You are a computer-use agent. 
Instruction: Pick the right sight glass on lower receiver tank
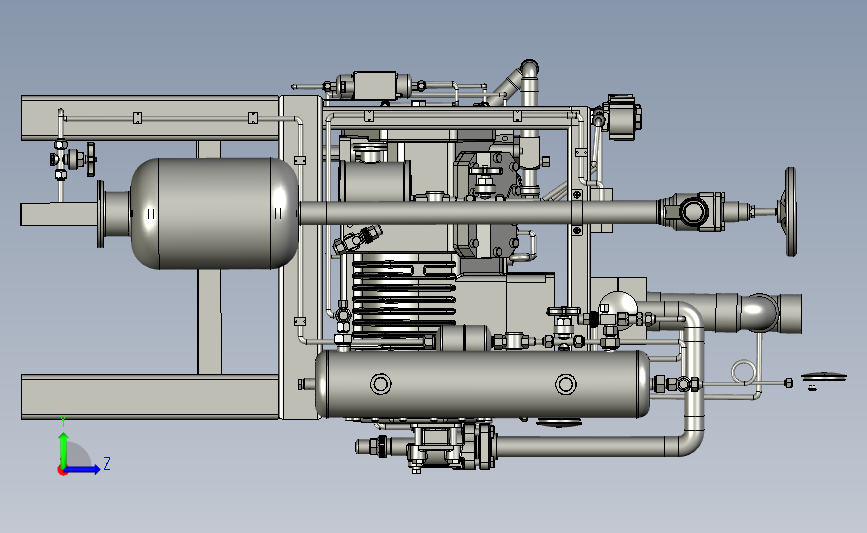tap(566, 384)
